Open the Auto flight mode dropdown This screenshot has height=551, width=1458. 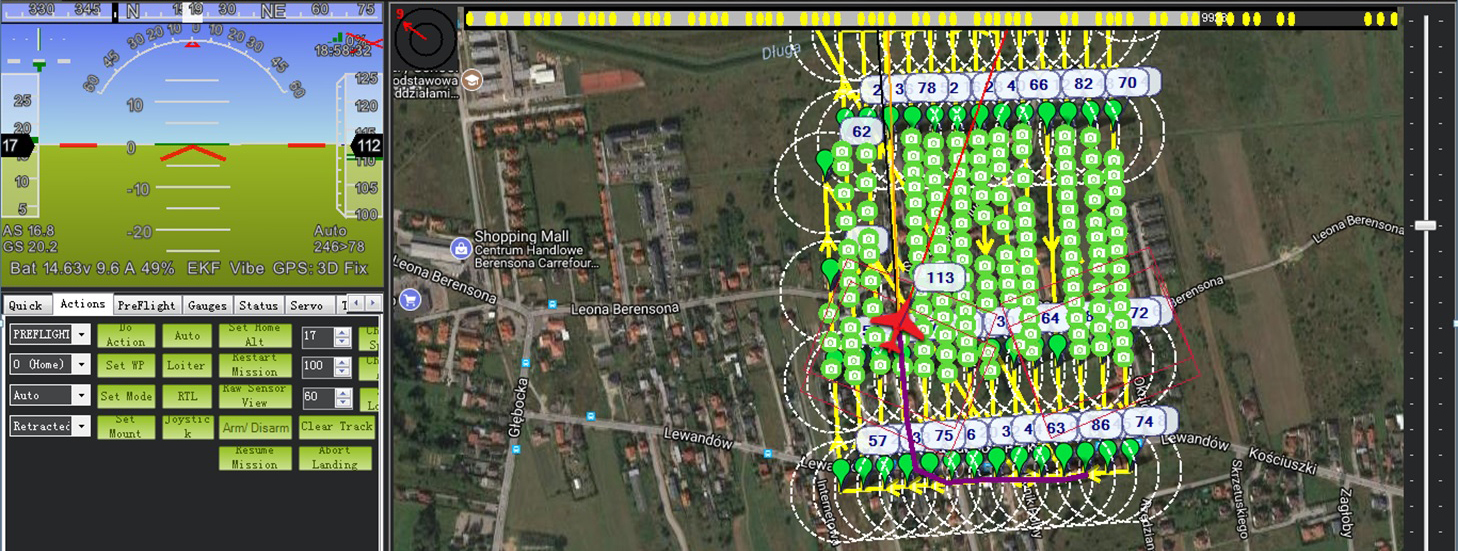pyautogui.click(x=81, y=395)
